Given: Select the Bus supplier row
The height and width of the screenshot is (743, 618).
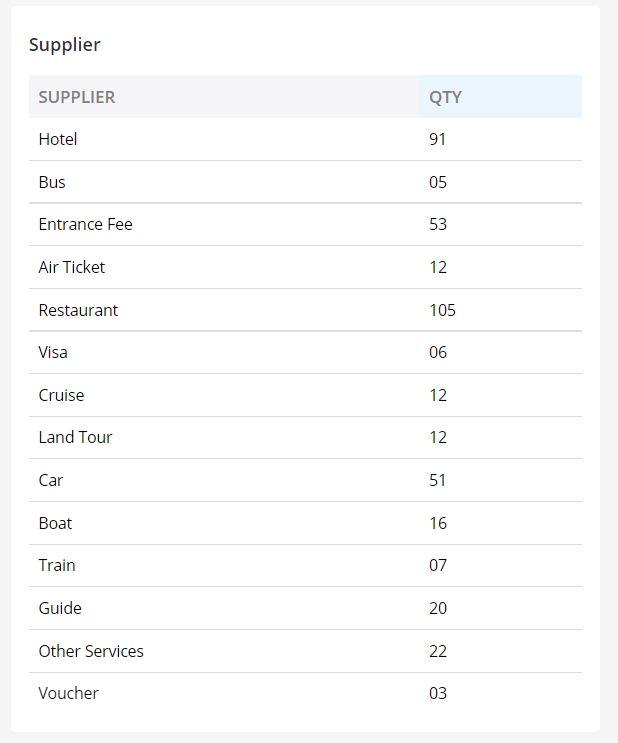Looking at the screenshot, I should [x=305, y=182].
